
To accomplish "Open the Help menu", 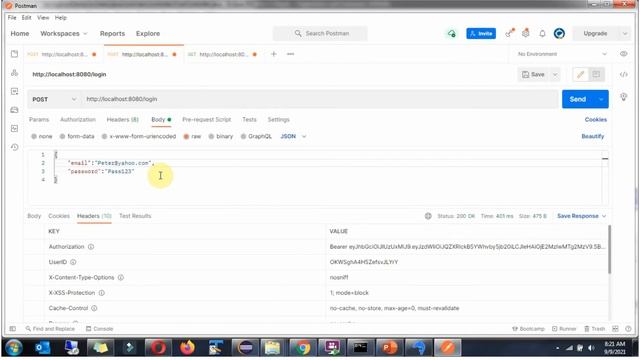I will click(x=60, y=18).
